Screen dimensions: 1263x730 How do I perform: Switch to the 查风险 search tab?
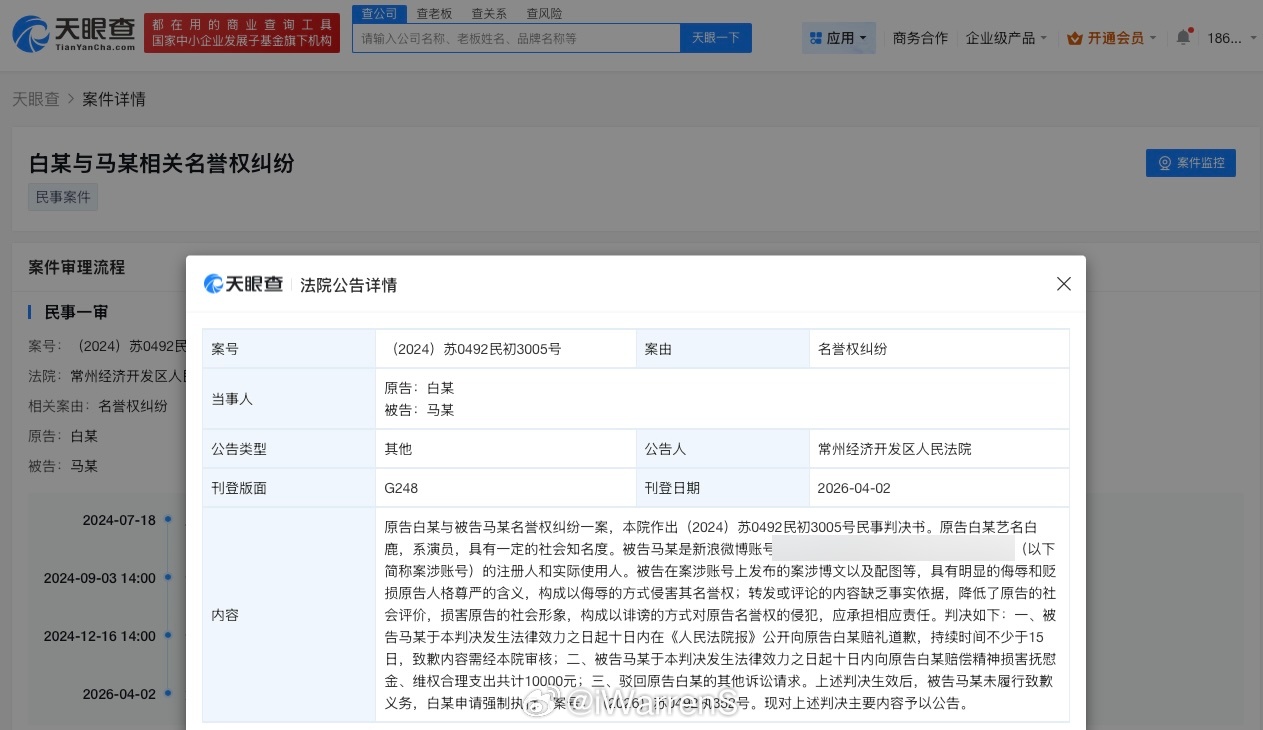coord(544,13)
